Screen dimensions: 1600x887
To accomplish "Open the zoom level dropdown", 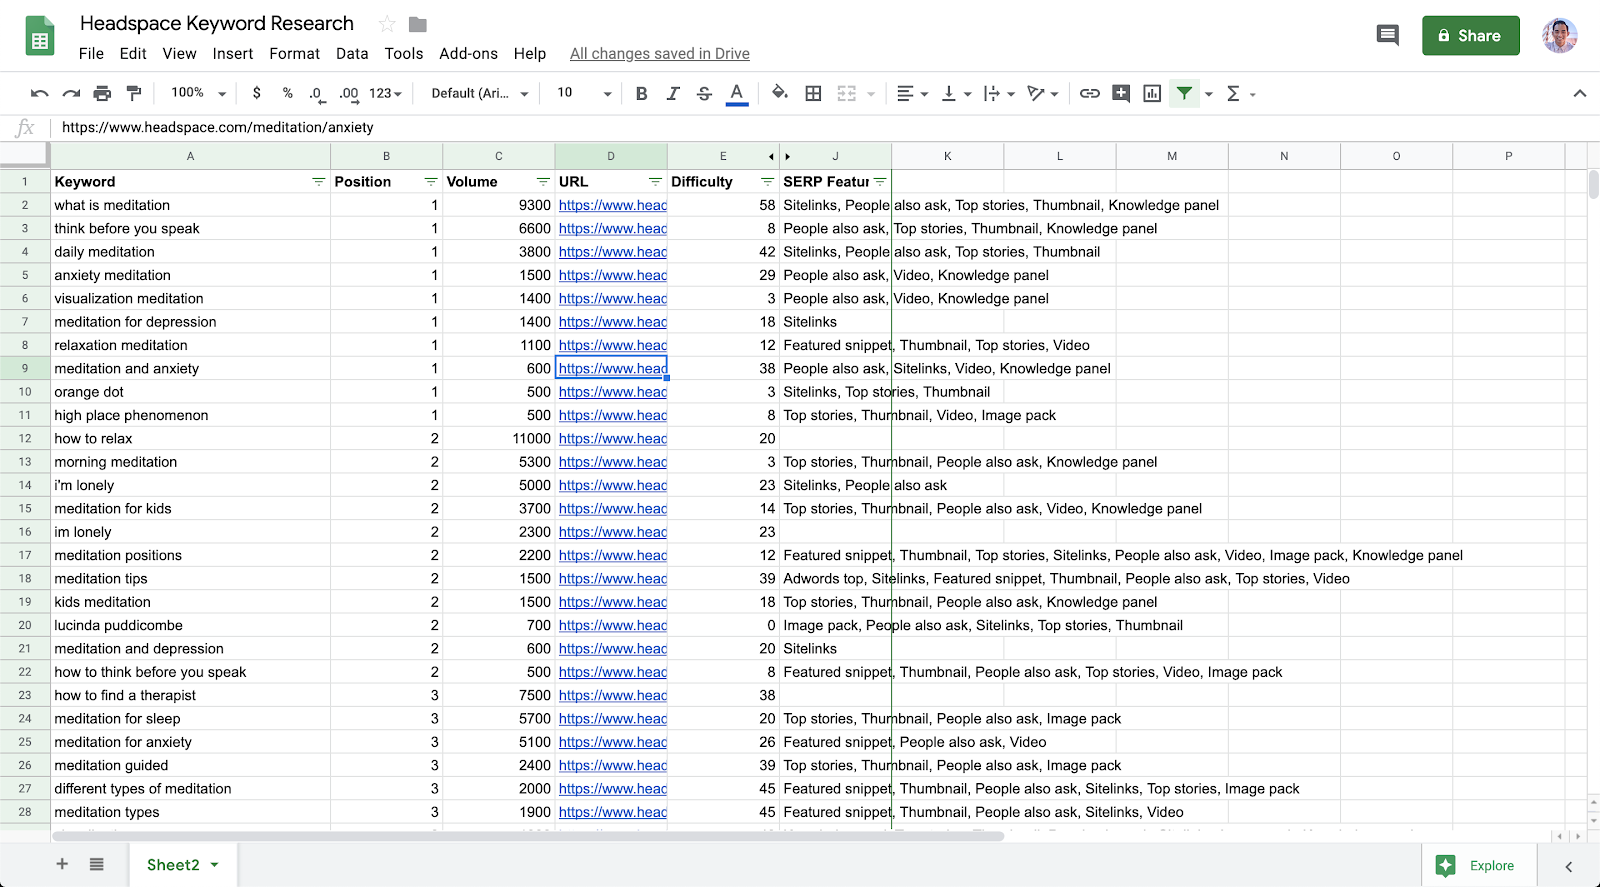I will click(x=198, y=93).
